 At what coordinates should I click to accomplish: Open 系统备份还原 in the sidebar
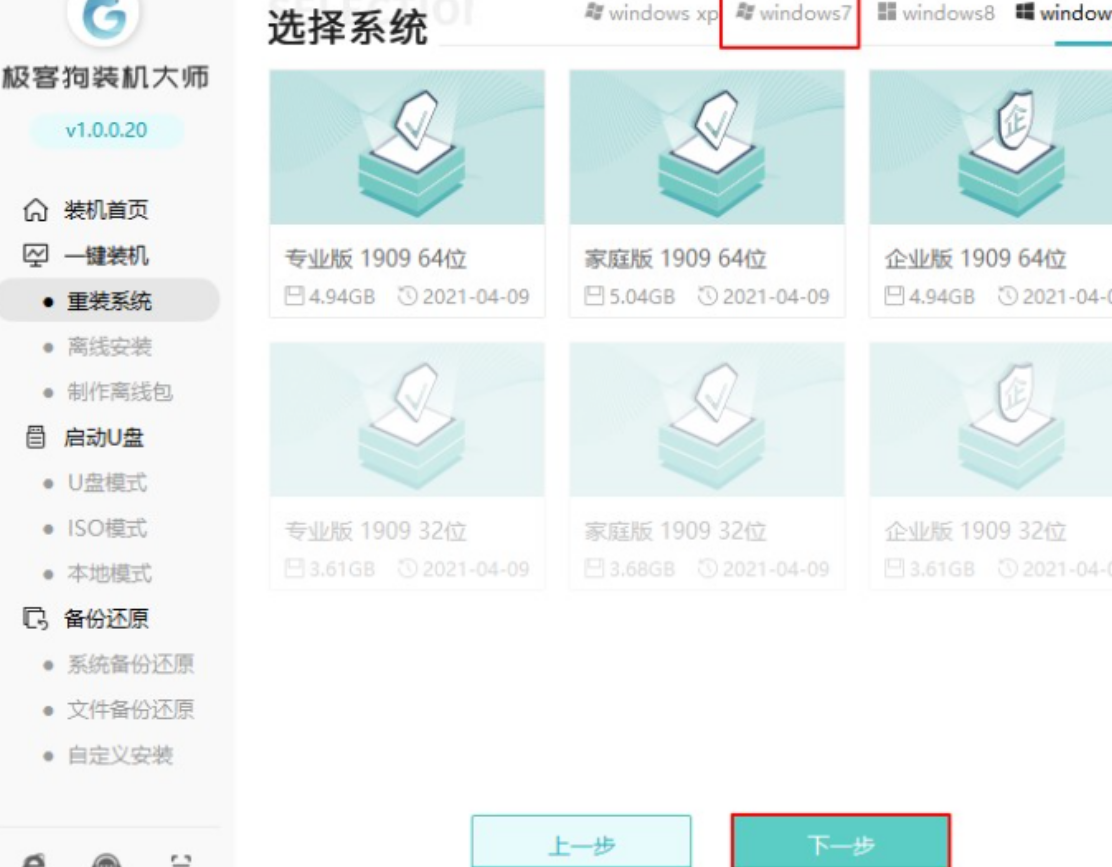click(x=130, y=664)
